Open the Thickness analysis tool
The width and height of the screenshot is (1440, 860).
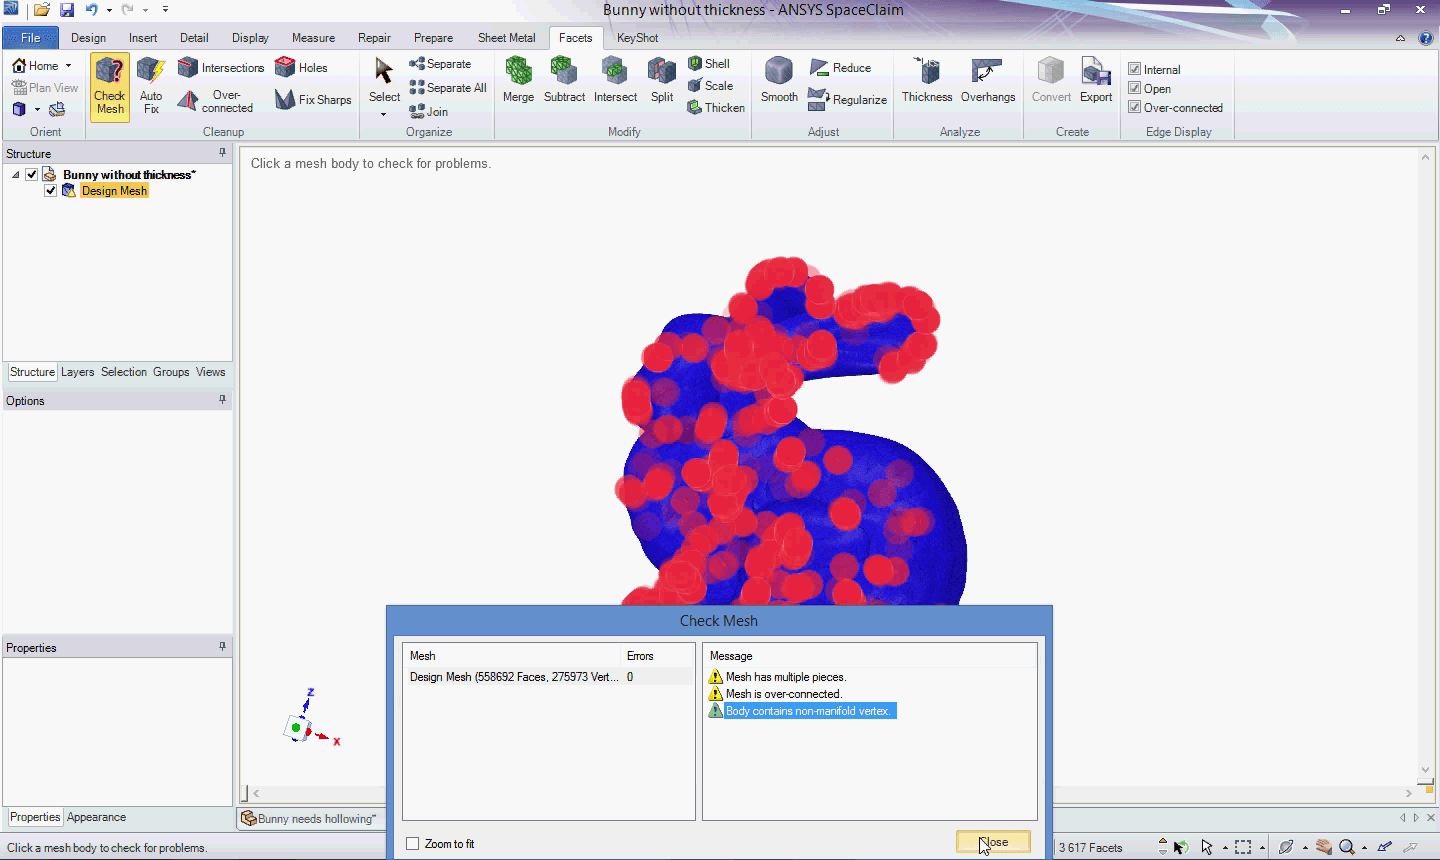(927, 80)
